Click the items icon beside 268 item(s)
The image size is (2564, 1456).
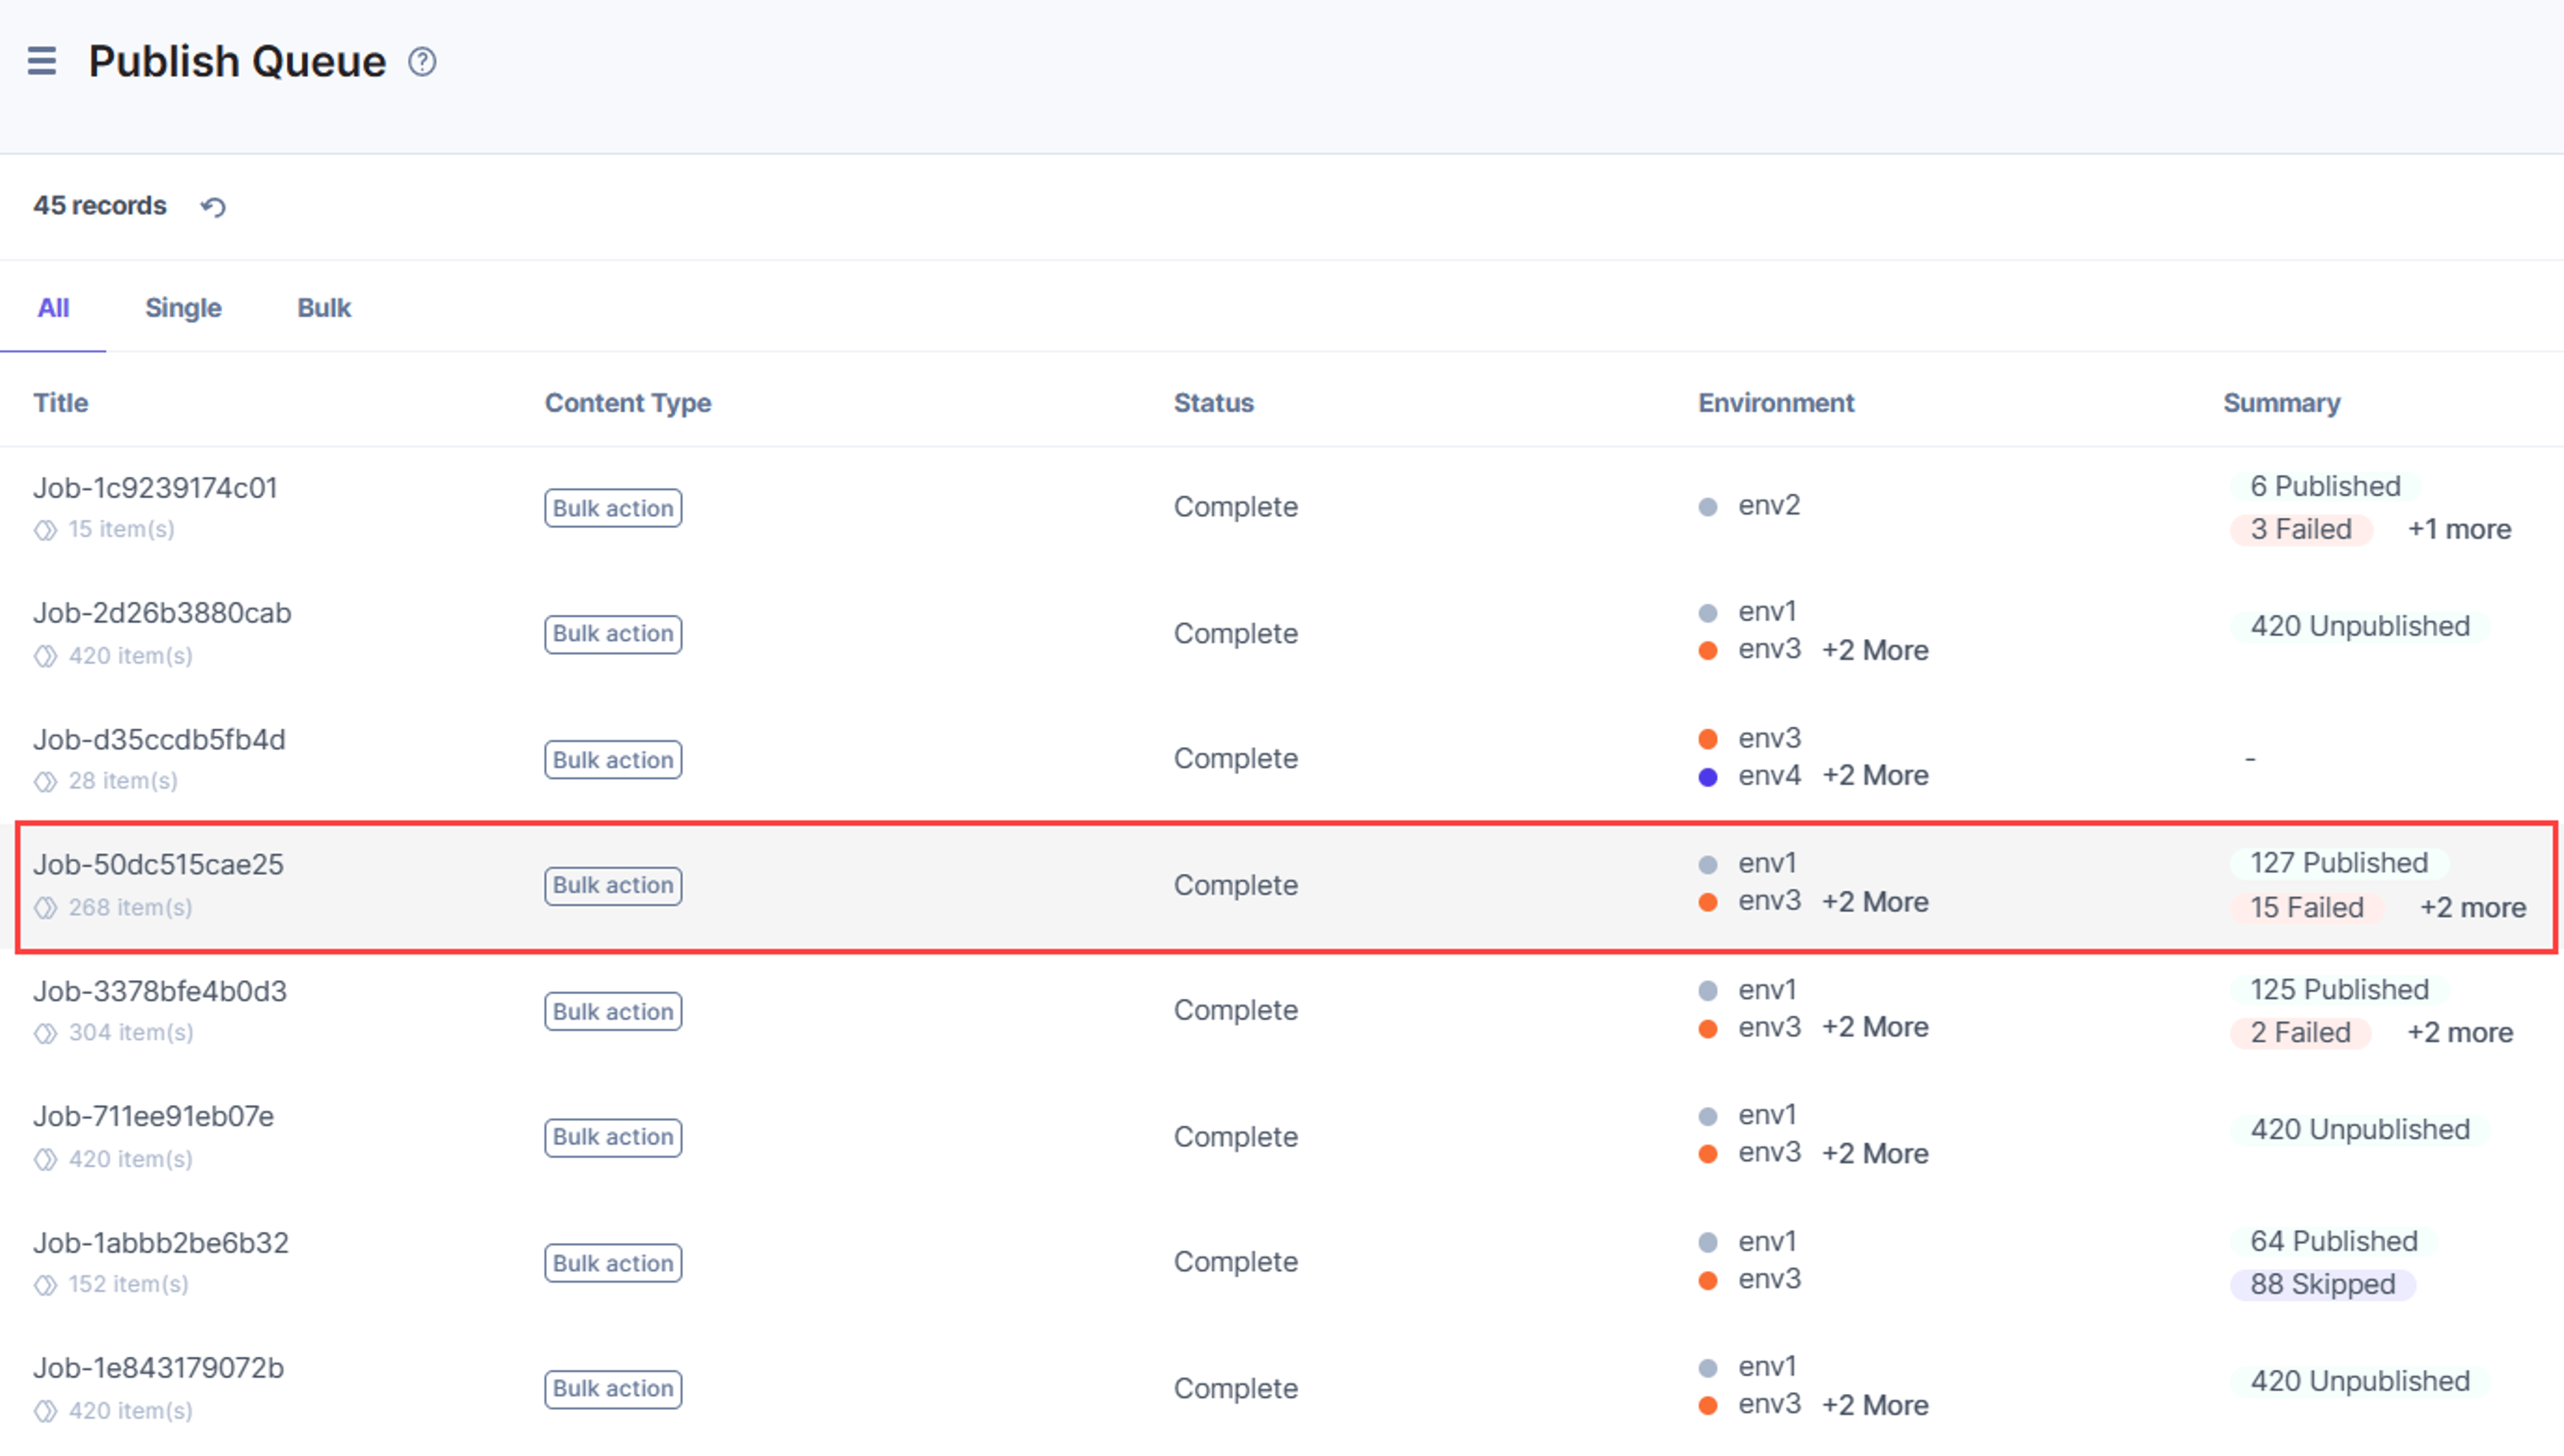[45, 908]
